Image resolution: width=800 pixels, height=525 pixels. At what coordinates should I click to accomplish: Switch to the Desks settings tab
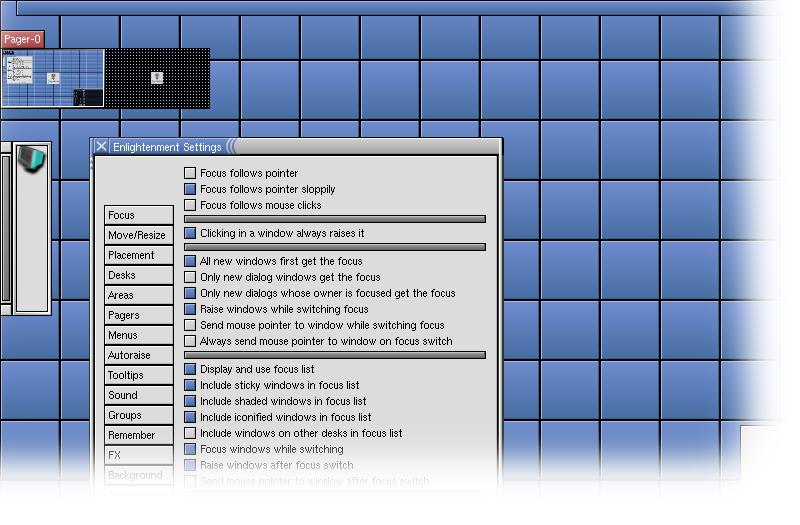[139, 275]
